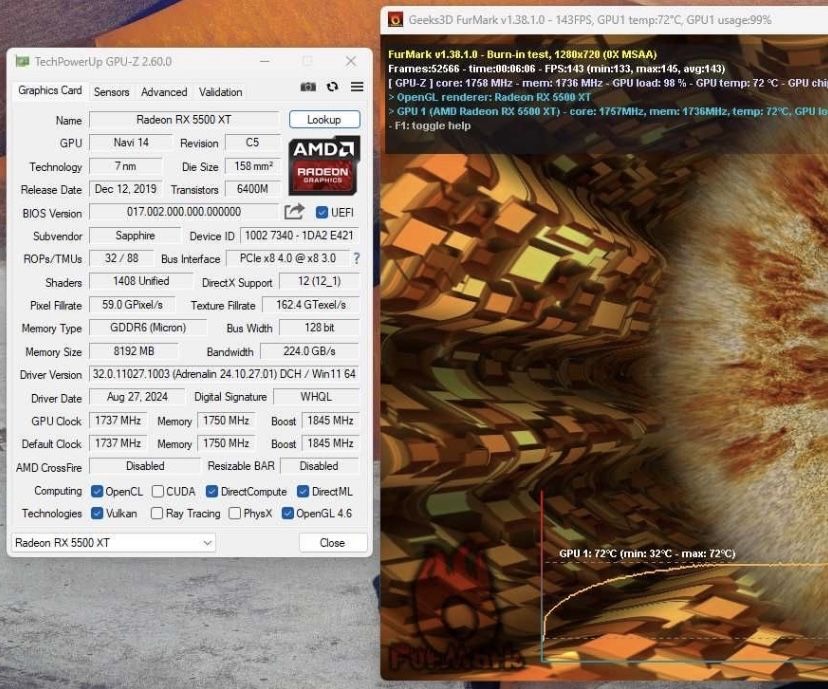
Task: Click FurMark GPU 1 temperature graph label
Action: tap(647, 553)
